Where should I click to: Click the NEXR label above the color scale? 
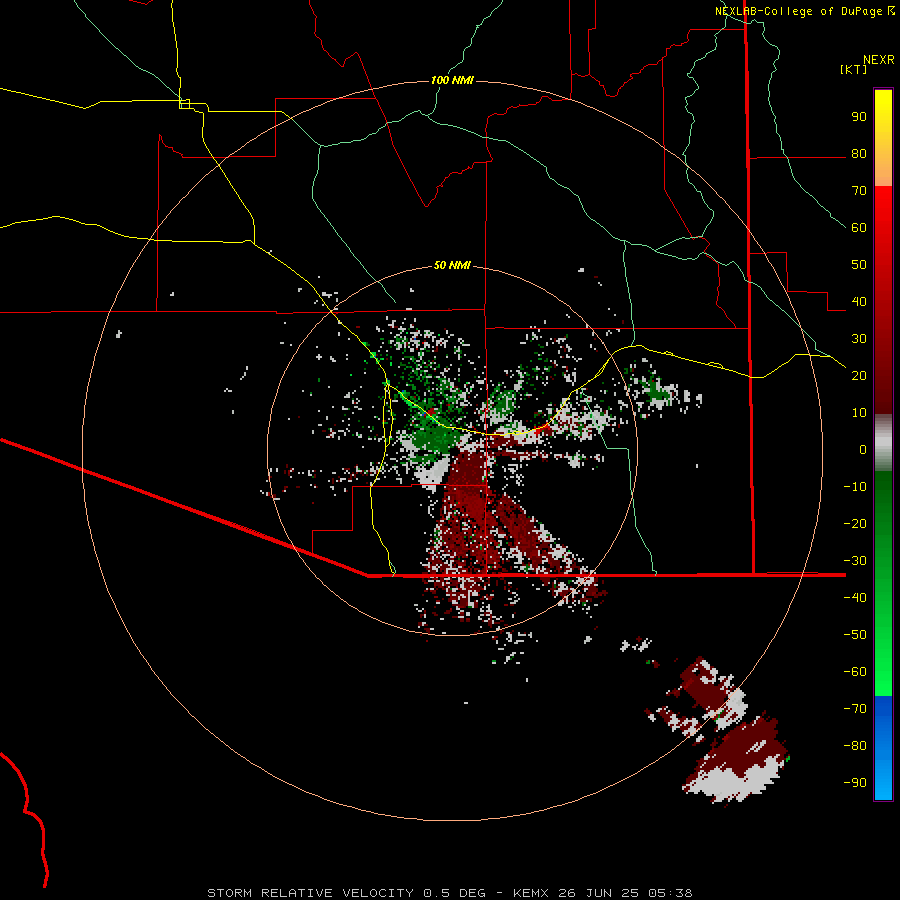(879, 60)
